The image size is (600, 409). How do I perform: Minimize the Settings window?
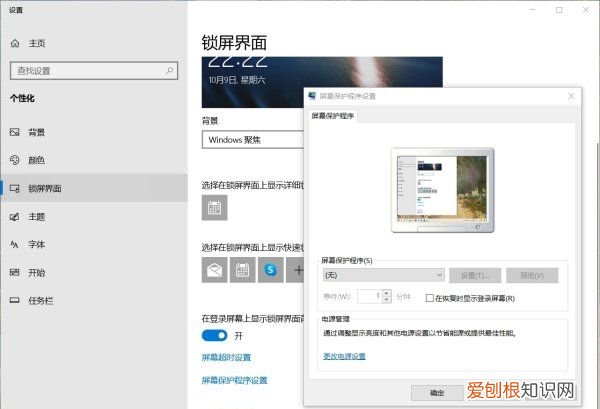532,10
